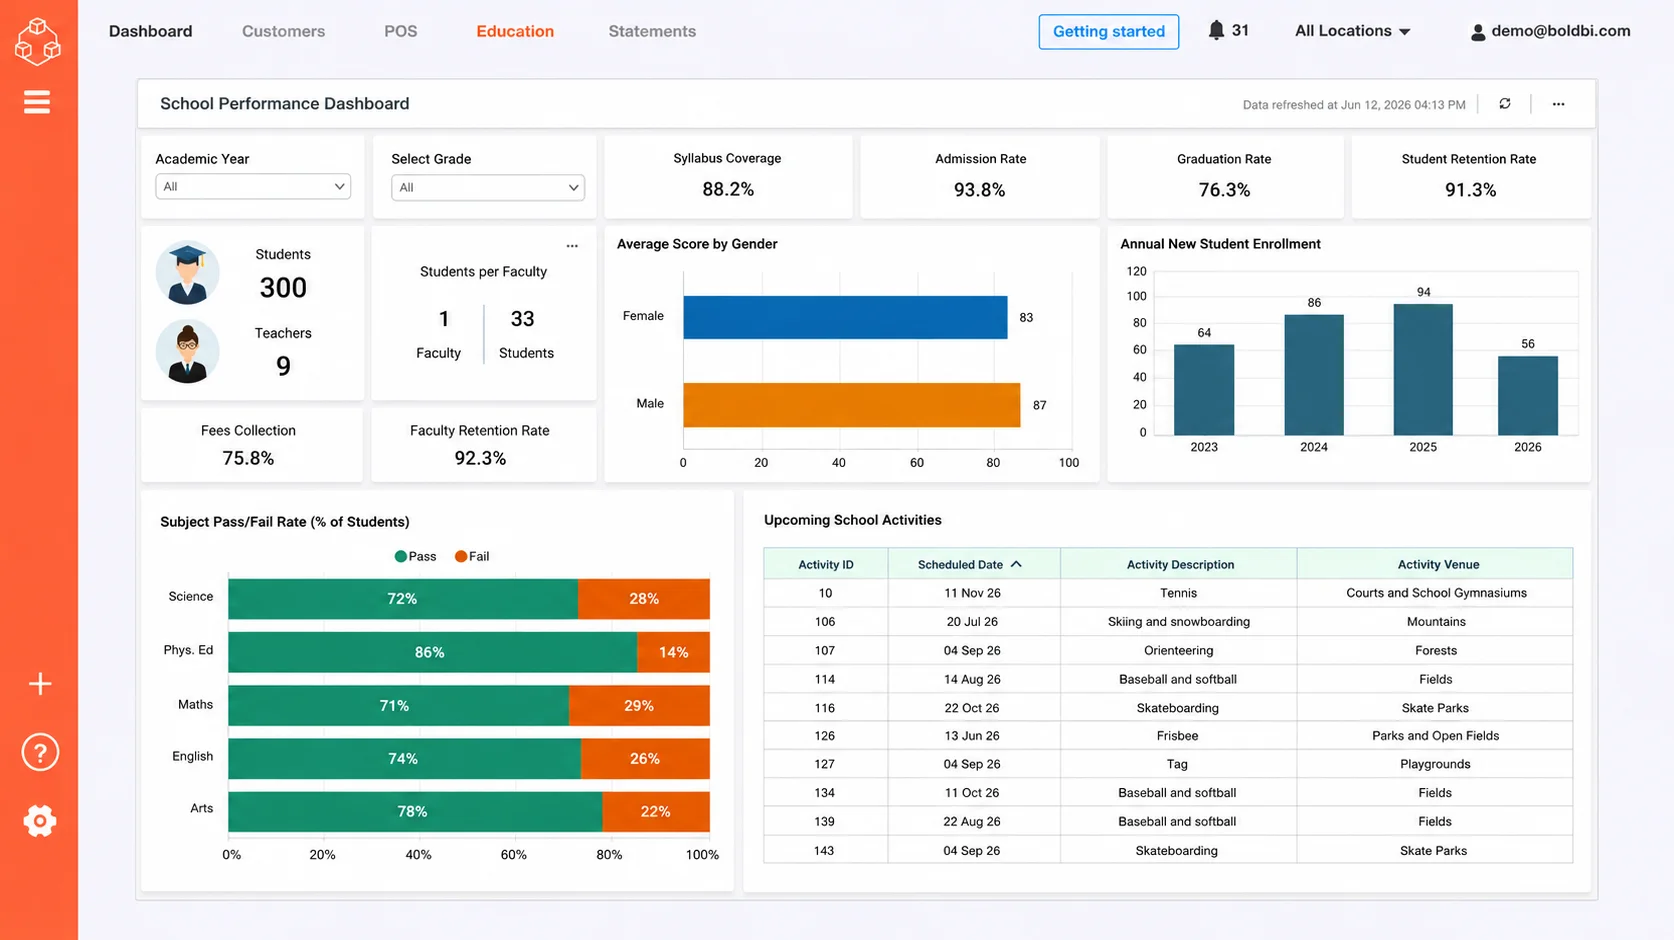
Task: Click the 2024 enrollment bar
Action: click(1314, 375)
